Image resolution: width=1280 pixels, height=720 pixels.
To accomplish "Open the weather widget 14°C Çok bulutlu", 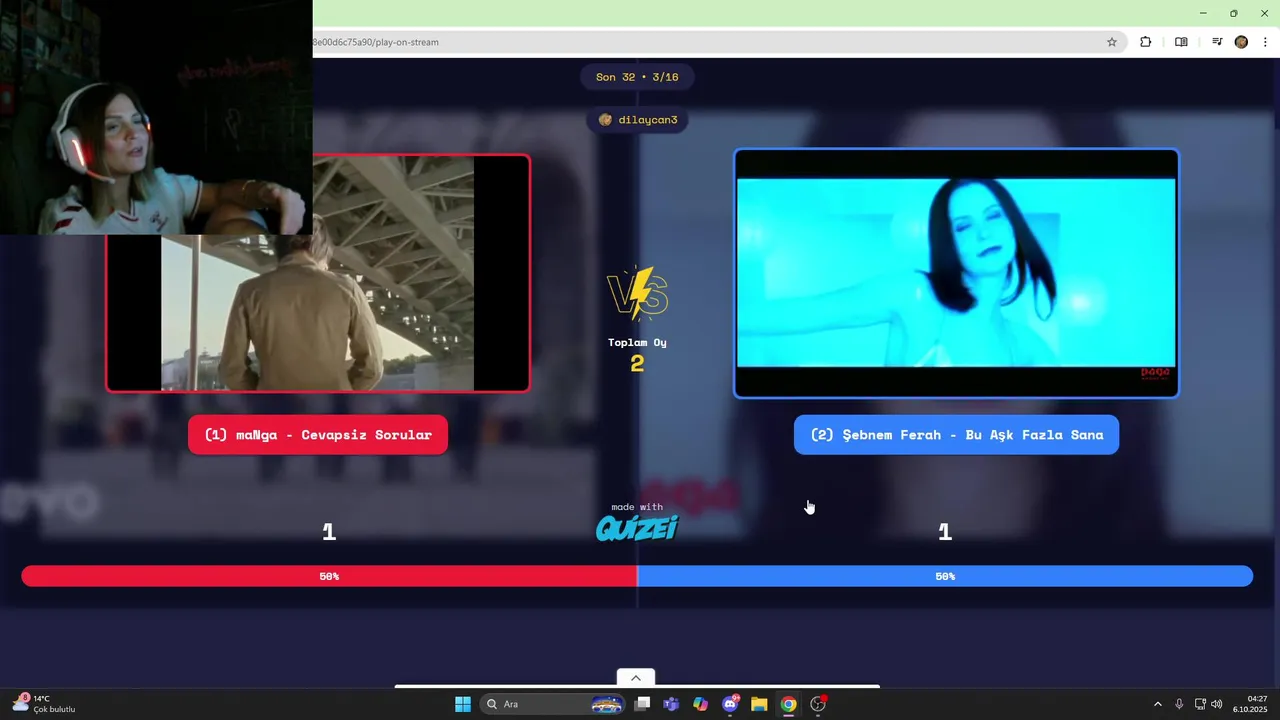I will click(45, 704).
